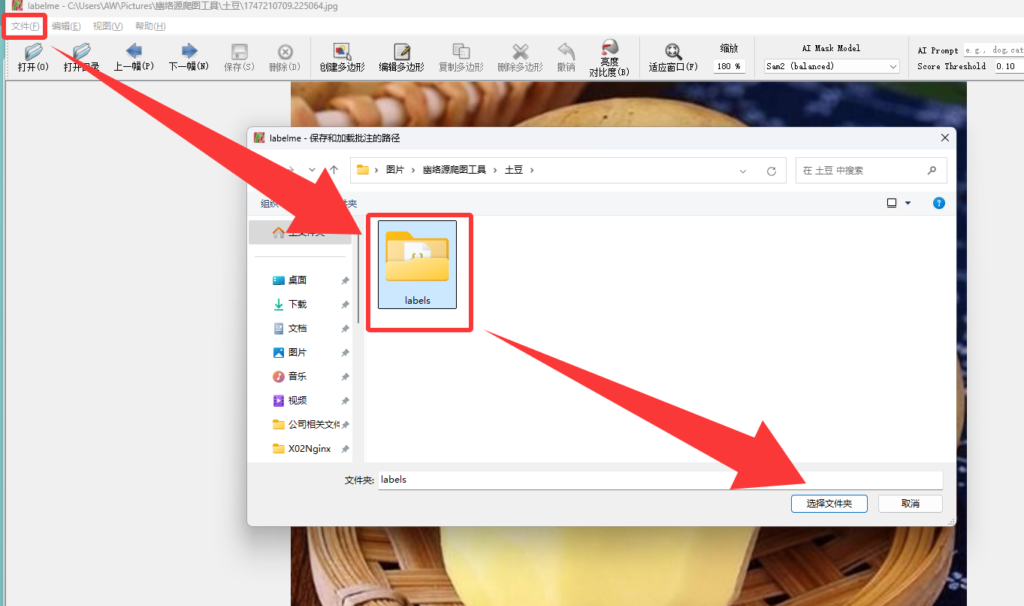Viewport: 1024px width, 606px height.
Task: Select the labels folder thumbnail
Action: pos(417,264)
